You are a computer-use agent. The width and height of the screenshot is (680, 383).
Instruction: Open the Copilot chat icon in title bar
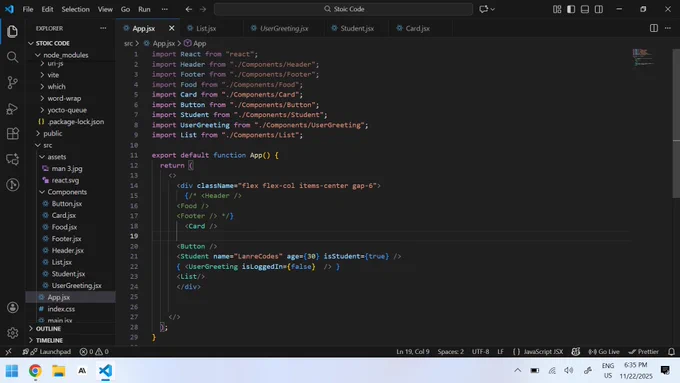coord(484,9)
